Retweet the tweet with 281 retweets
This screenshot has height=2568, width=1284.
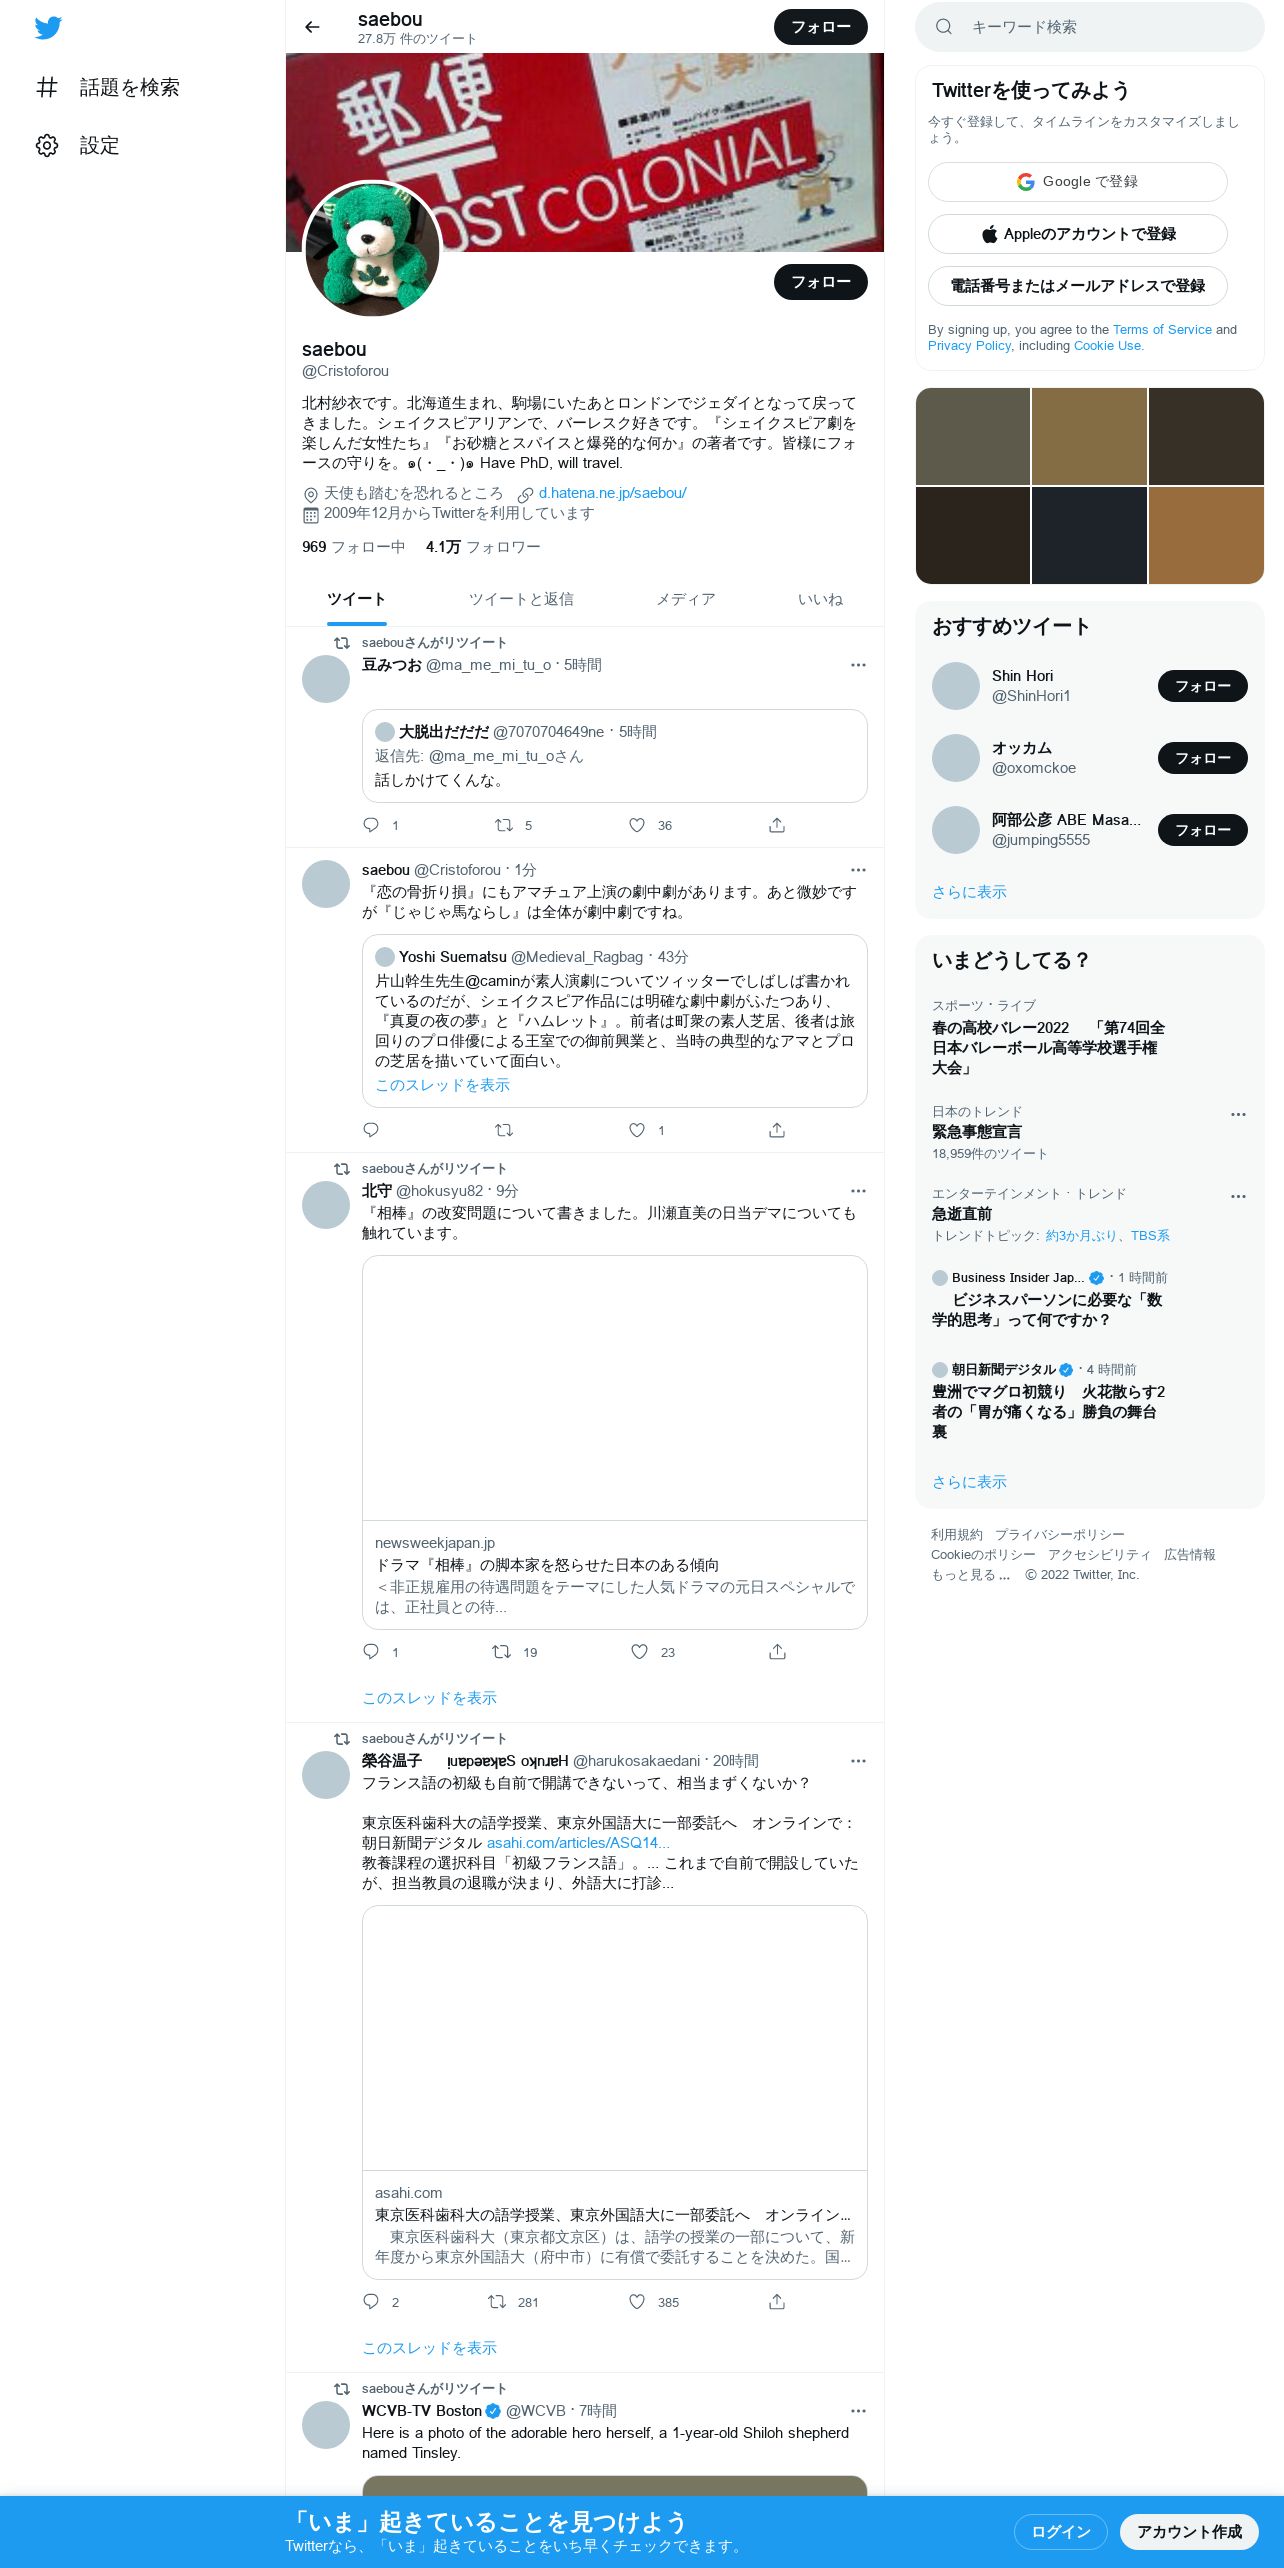pyautogui.click(x=497, y=2302)
